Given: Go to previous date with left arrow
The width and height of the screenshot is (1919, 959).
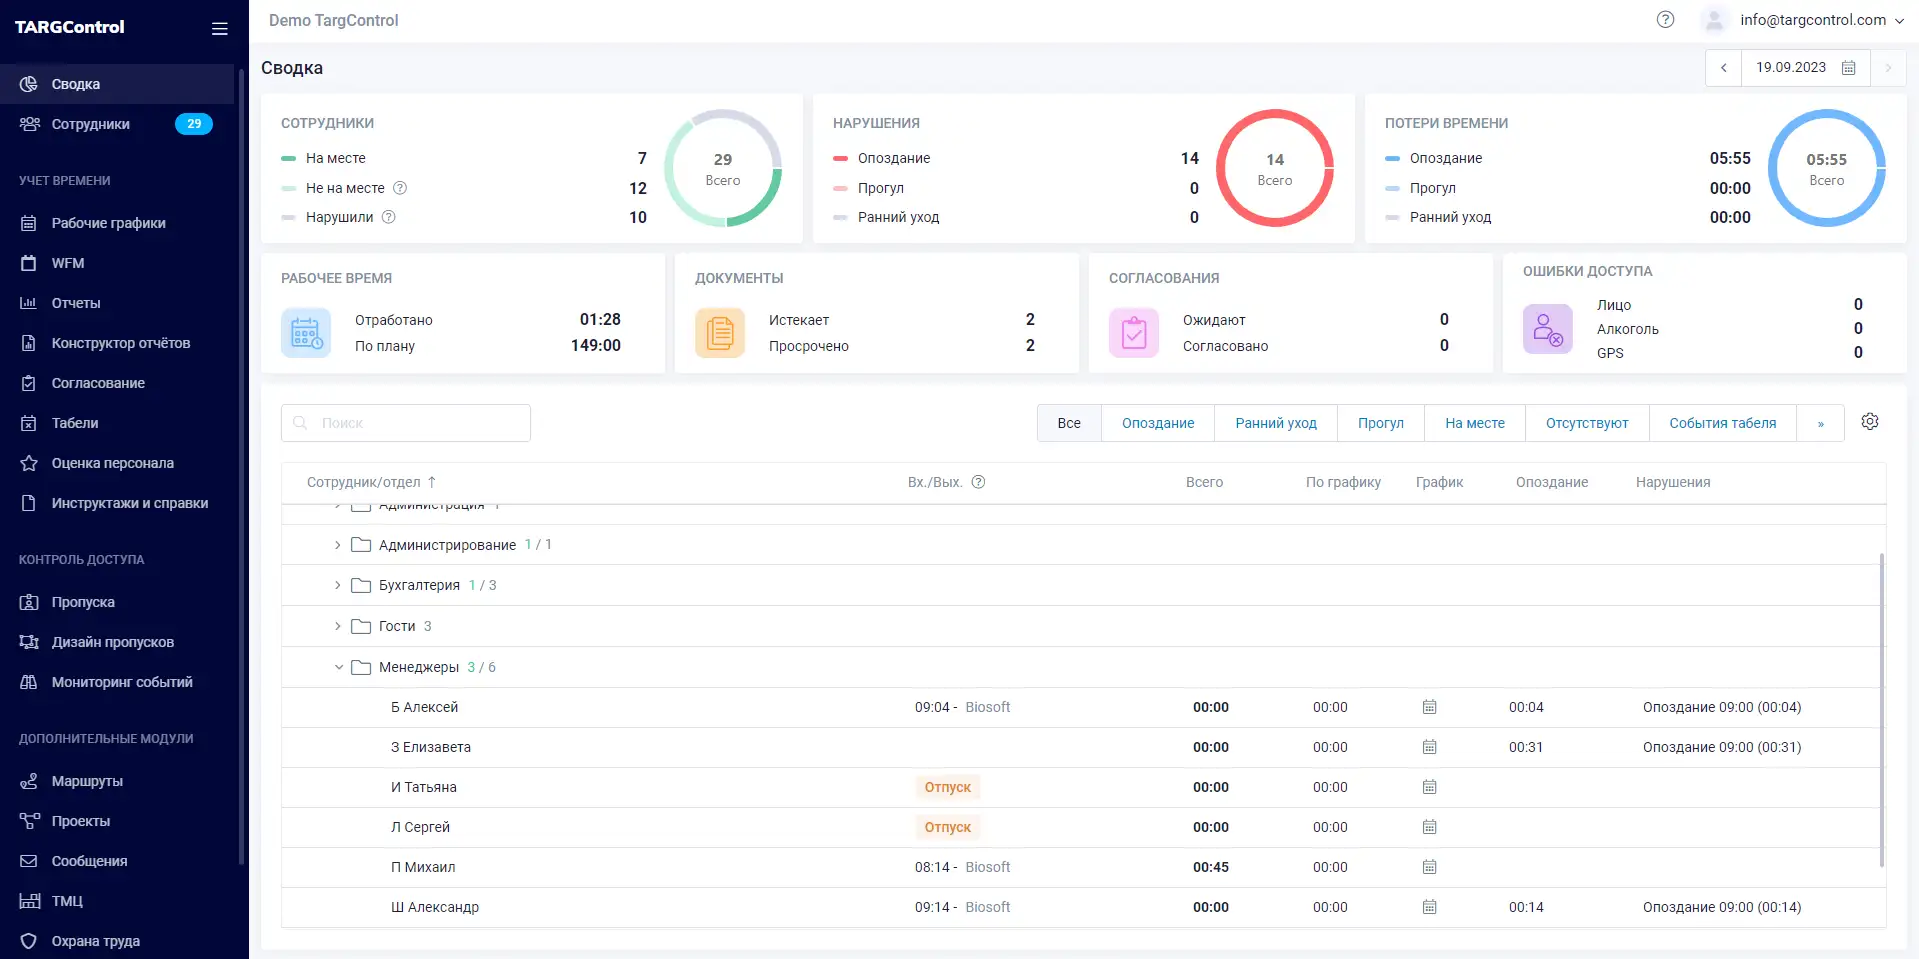Looking at the screenshot, I should point(1724,68).
